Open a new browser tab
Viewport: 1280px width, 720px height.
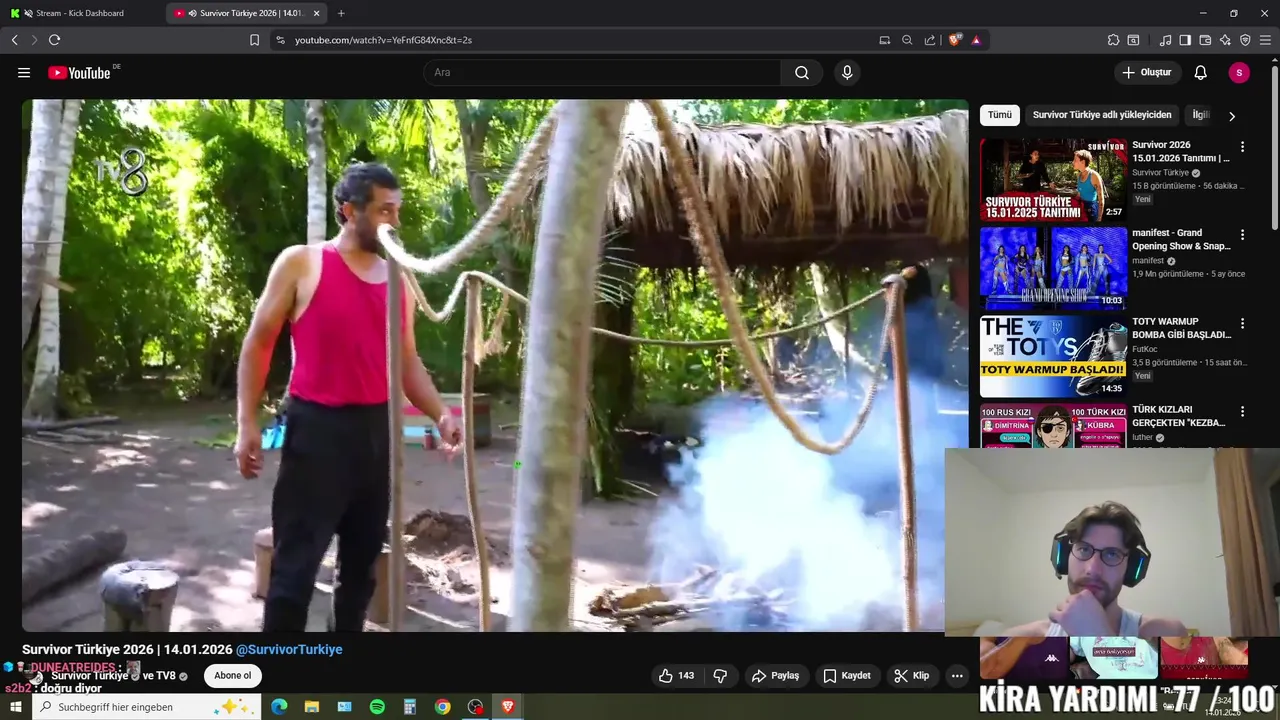[341, 13]
